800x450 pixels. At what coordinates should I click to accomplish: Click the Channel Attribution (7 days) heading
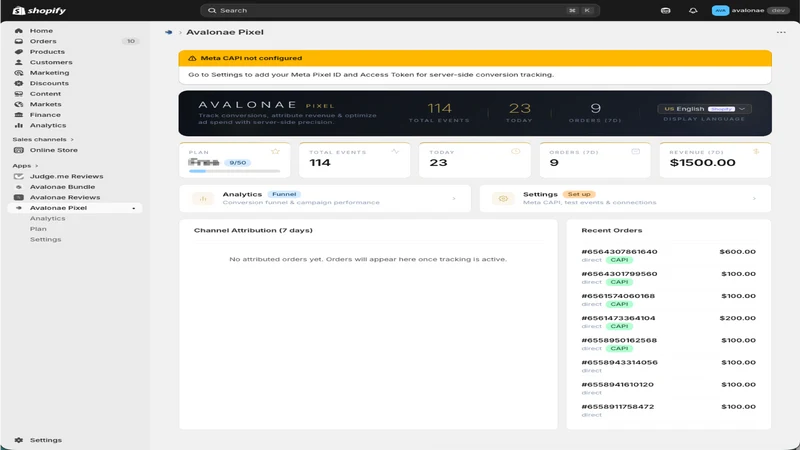click(253, 230)
